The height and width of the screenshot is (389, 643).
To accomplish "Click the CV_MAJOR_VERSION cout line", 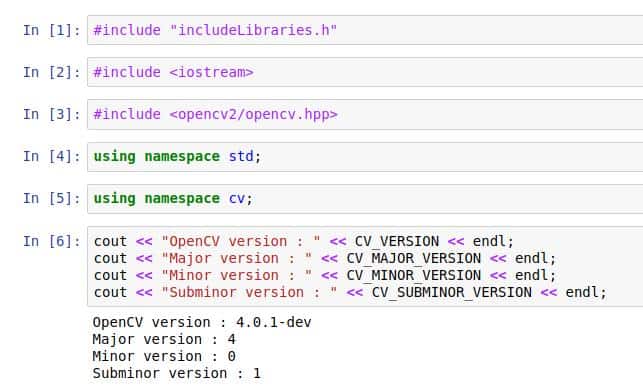I will click(x=325, y=258).
